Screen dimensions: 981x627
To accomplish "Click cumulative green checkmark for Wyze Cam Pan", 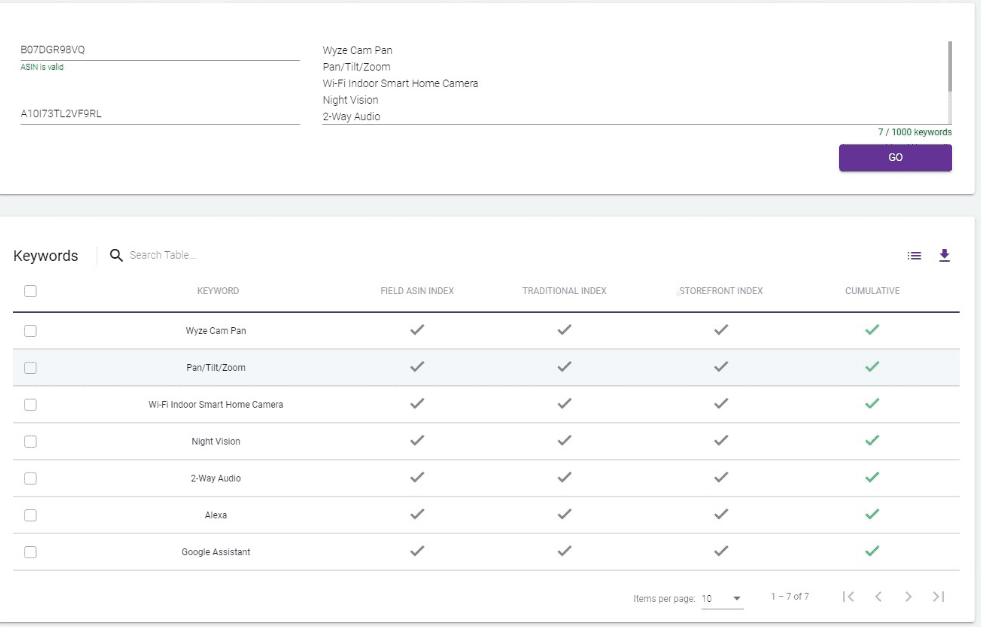I will point(871,330).
